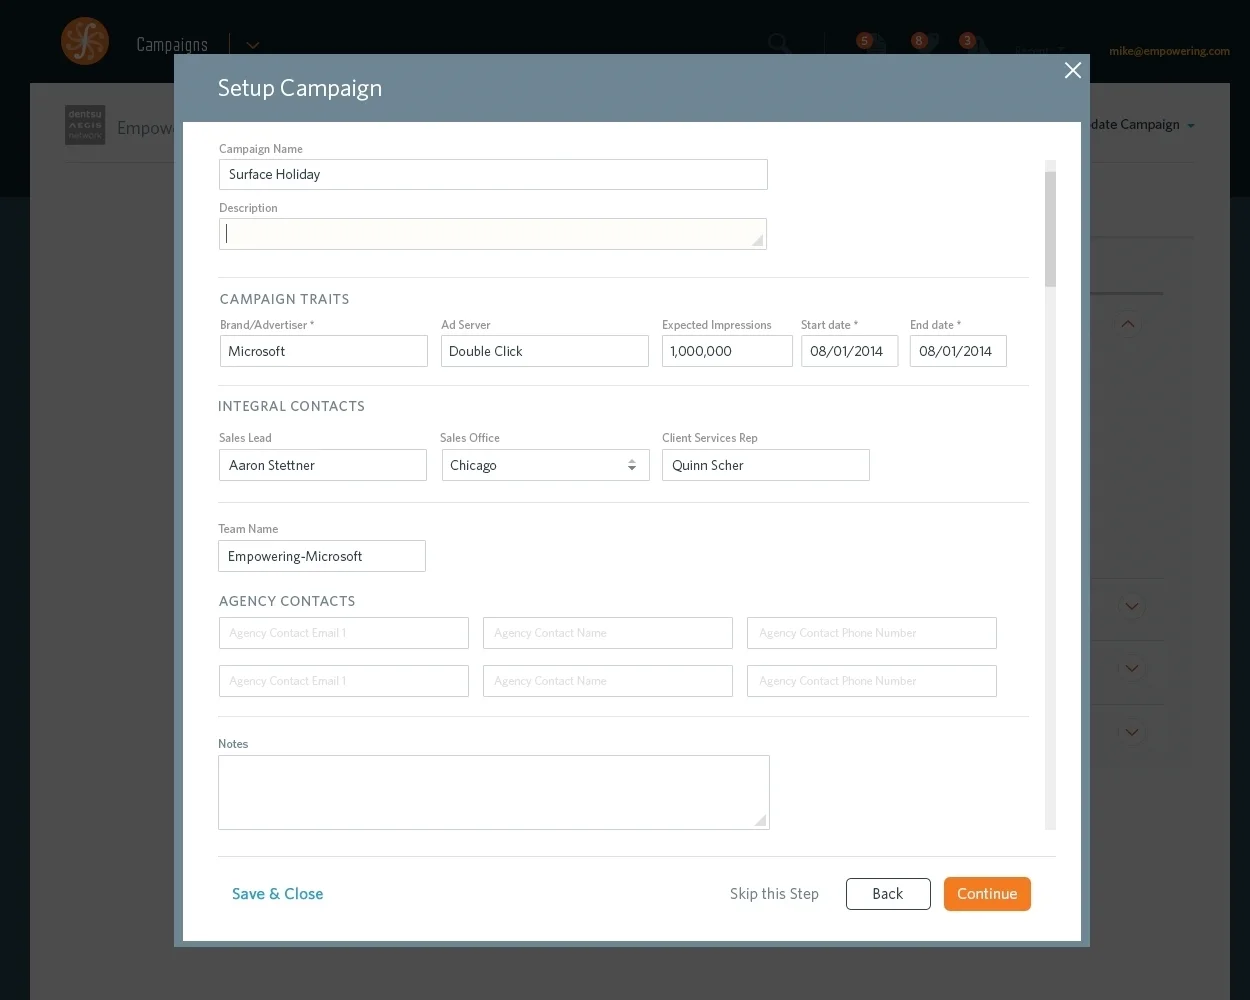
Task: Collapse the section with up chevron behind dialog
Action: click(x=1128, y=324)
